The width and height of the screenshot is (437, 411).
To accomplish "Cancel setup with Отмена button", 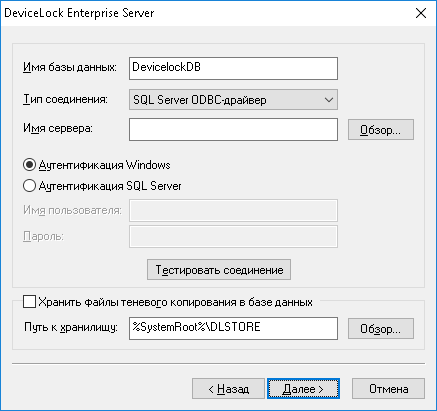I will [x=388, y=389].
